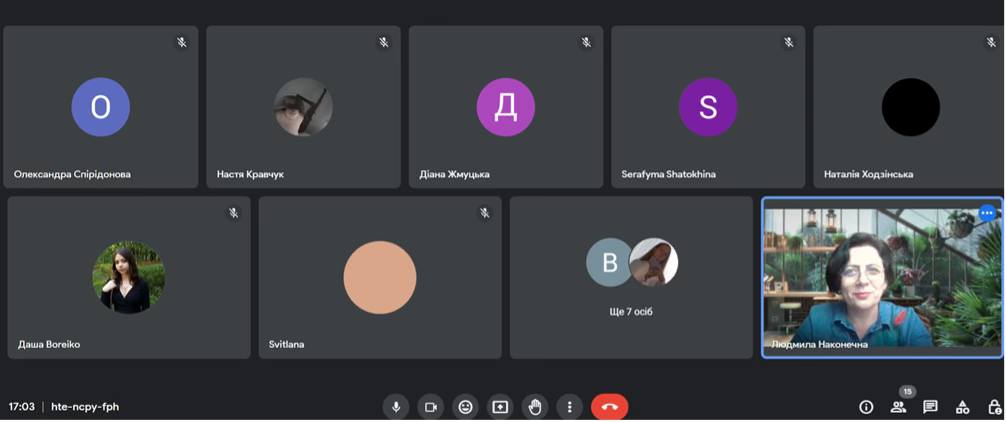Open blue options dots on Людмила Наконечна tile
Image resolution: width=1006 pixels, height=422 pixels.
(987, 212)
